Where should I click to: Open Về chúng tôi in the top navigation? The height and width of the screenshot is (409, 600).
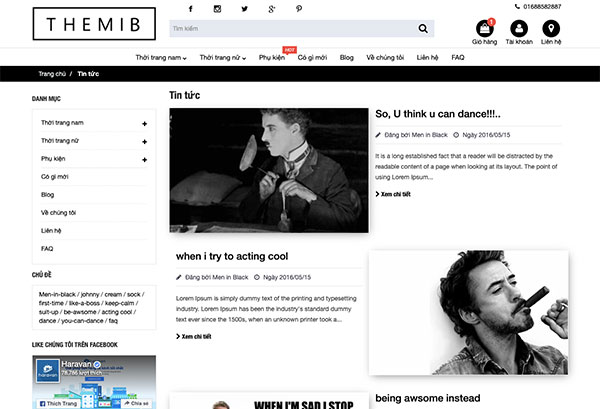click(385, 58)
